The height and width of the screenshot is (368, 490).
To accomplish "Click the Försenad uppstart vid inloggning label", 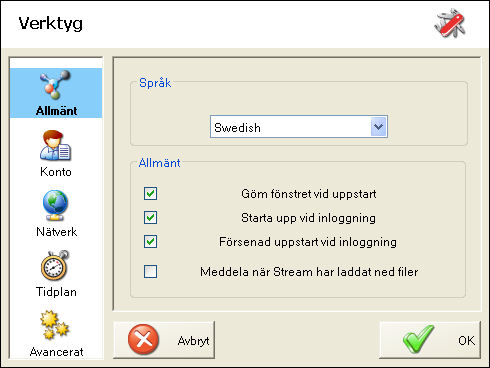I will 308,242.
